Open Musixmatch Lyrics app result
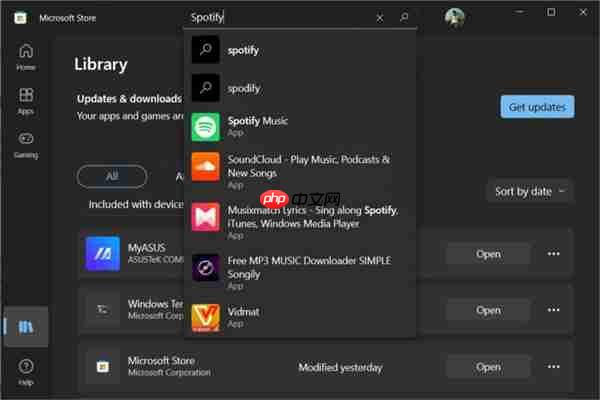The image size is (600, 400). pos(300,222)
